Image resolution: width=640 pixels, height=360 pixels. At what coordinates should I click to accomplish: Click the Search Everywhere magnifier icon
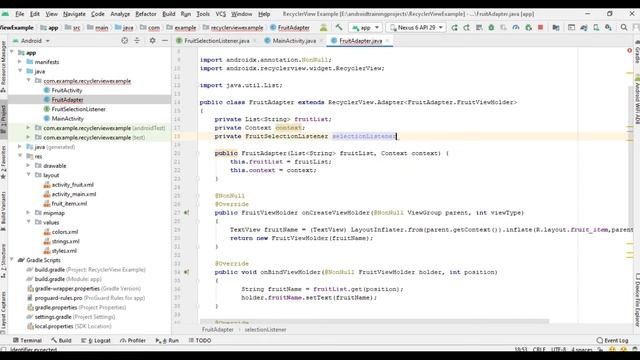point(624,27)
